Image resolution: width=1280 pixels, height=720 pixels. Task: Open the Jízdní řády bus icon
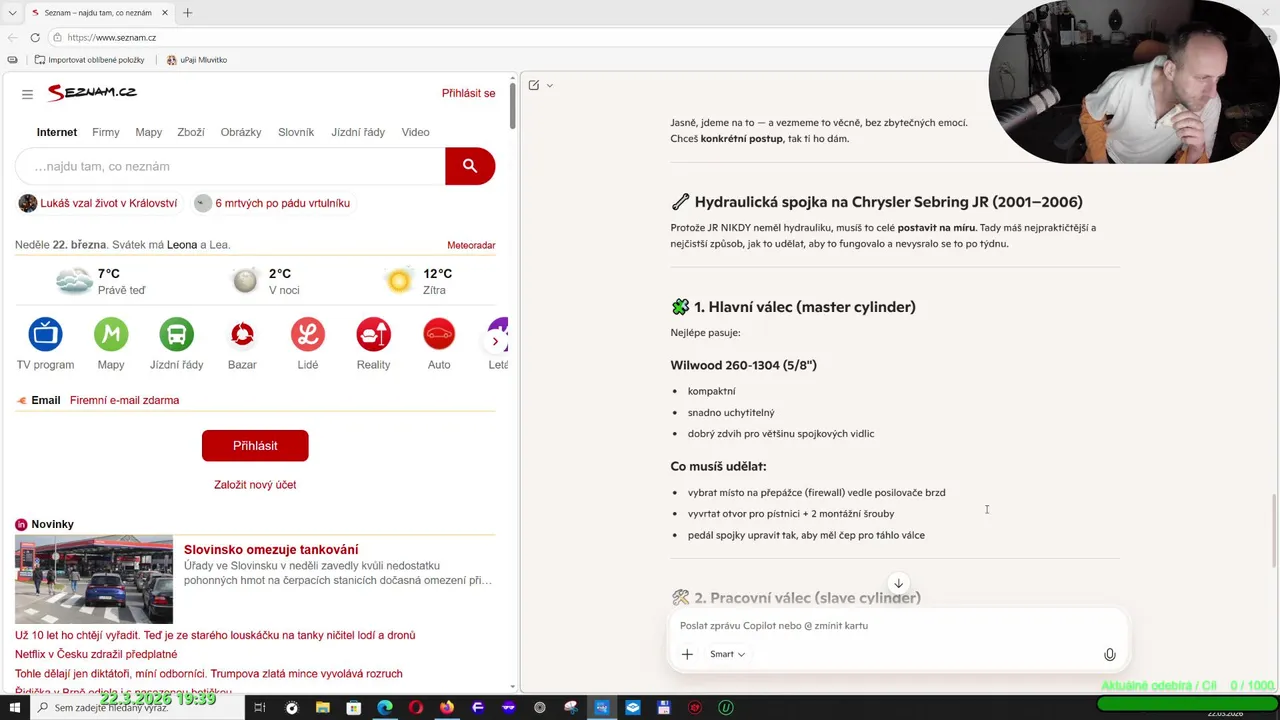[177, 334]
